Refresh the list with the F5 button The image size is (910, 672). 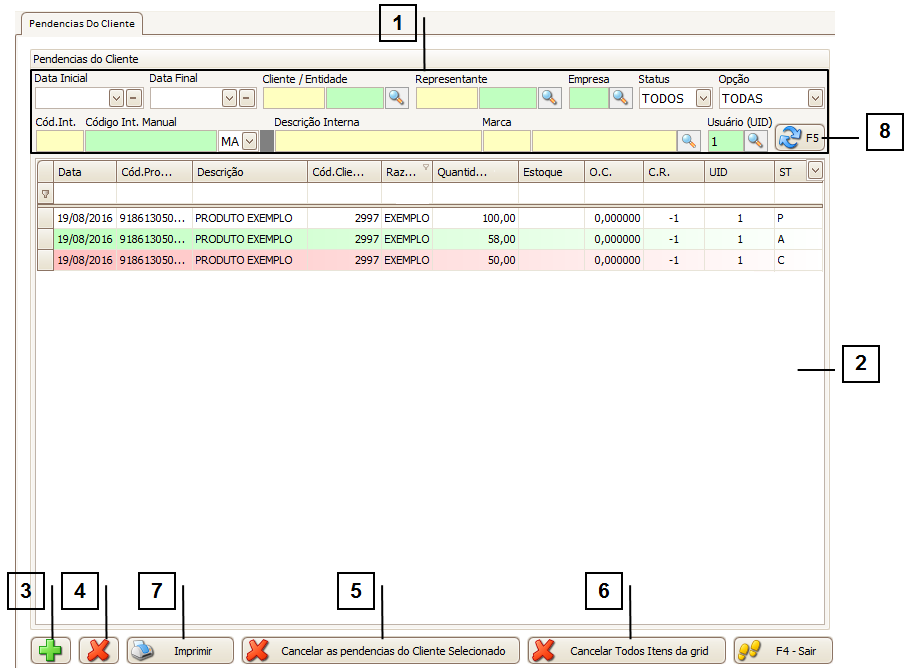pyautogui.click(x=804, y=138)
